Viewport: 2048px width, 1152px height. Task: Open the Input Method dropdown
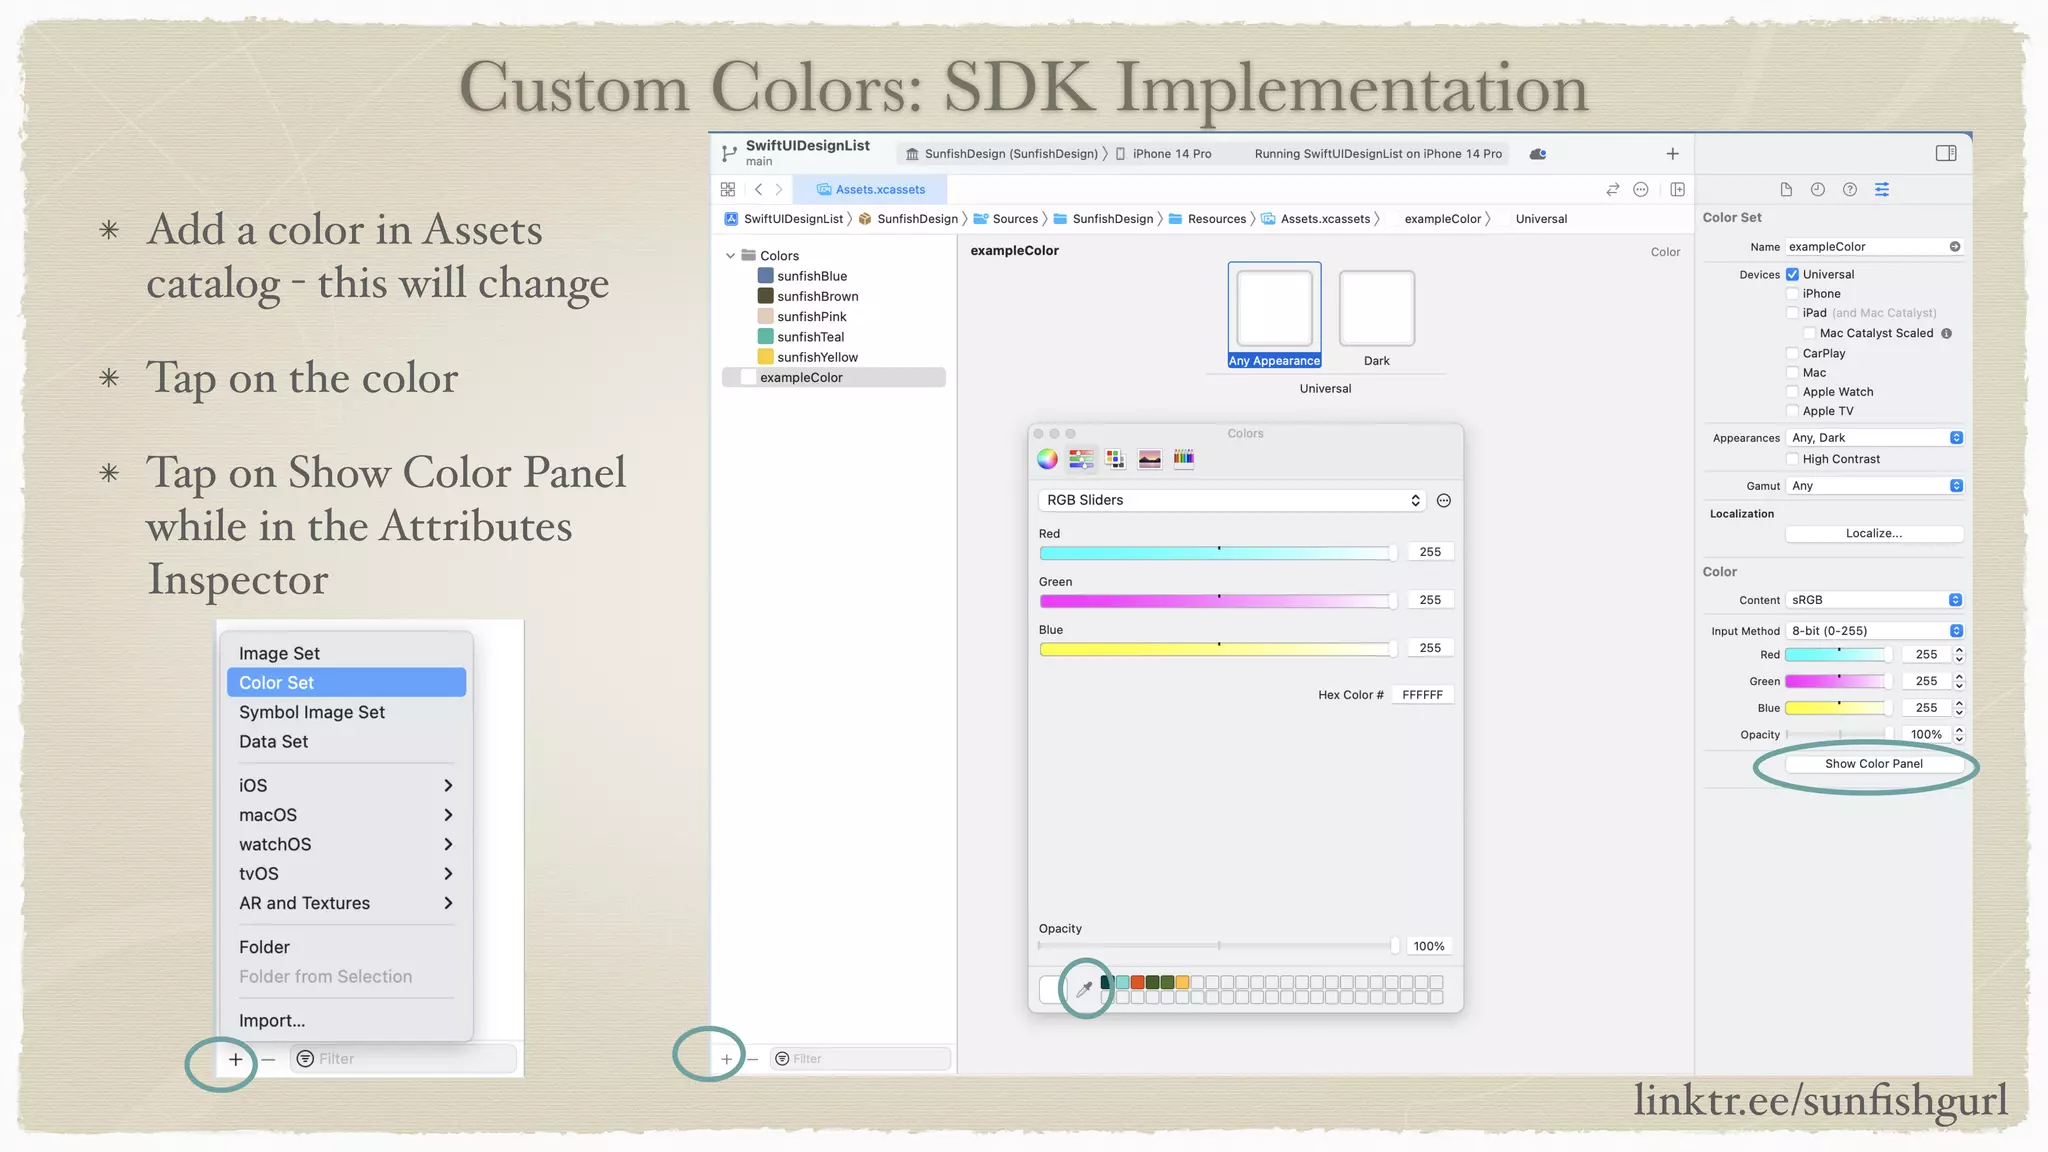point(1875,631)
